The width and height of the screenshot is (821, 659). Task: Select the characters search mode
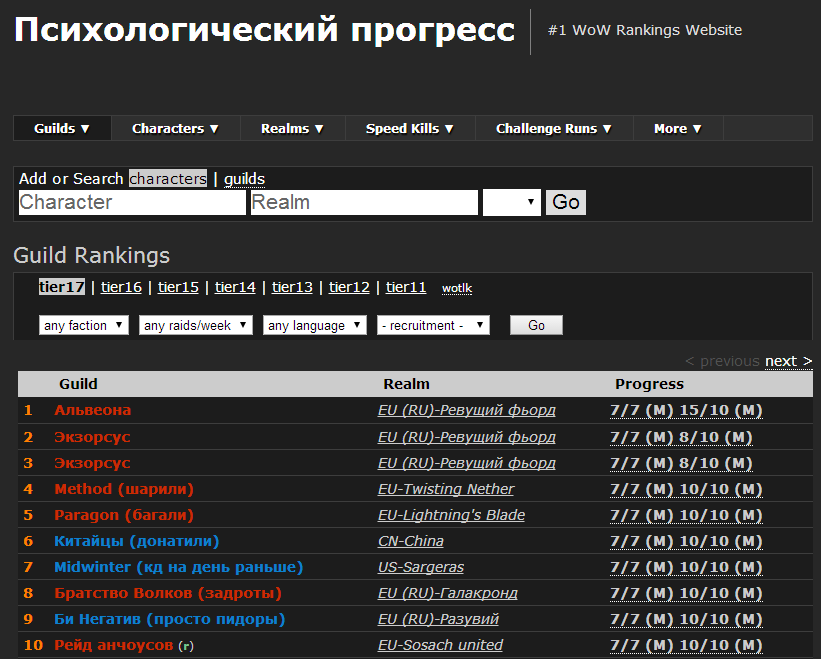pos(168,178)
